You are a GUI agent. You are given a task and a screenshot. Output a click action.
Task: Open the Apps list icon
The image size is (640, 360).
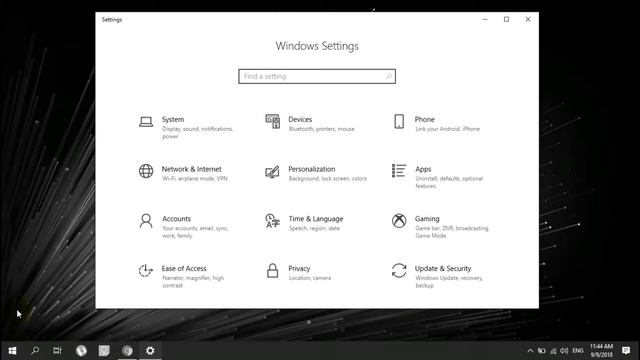(399, 171)
